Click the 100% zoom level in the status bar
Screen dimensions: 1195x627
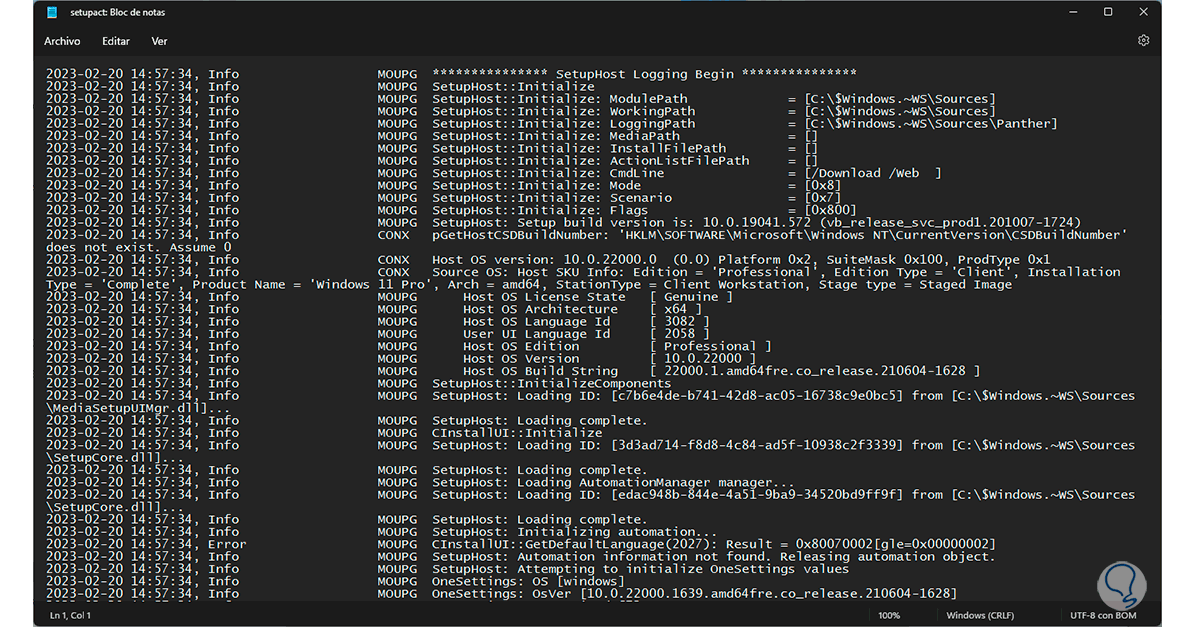[x=889, y=615]
